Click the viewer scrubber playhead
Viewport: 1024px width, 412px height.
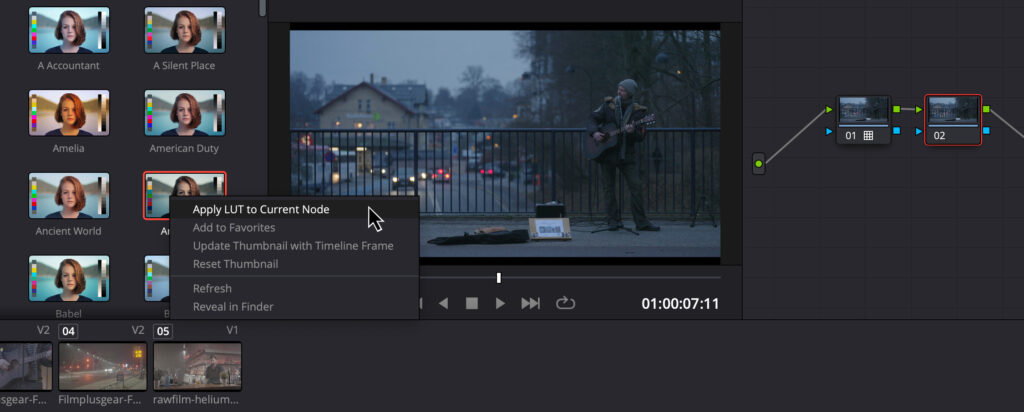pos(498,277)
